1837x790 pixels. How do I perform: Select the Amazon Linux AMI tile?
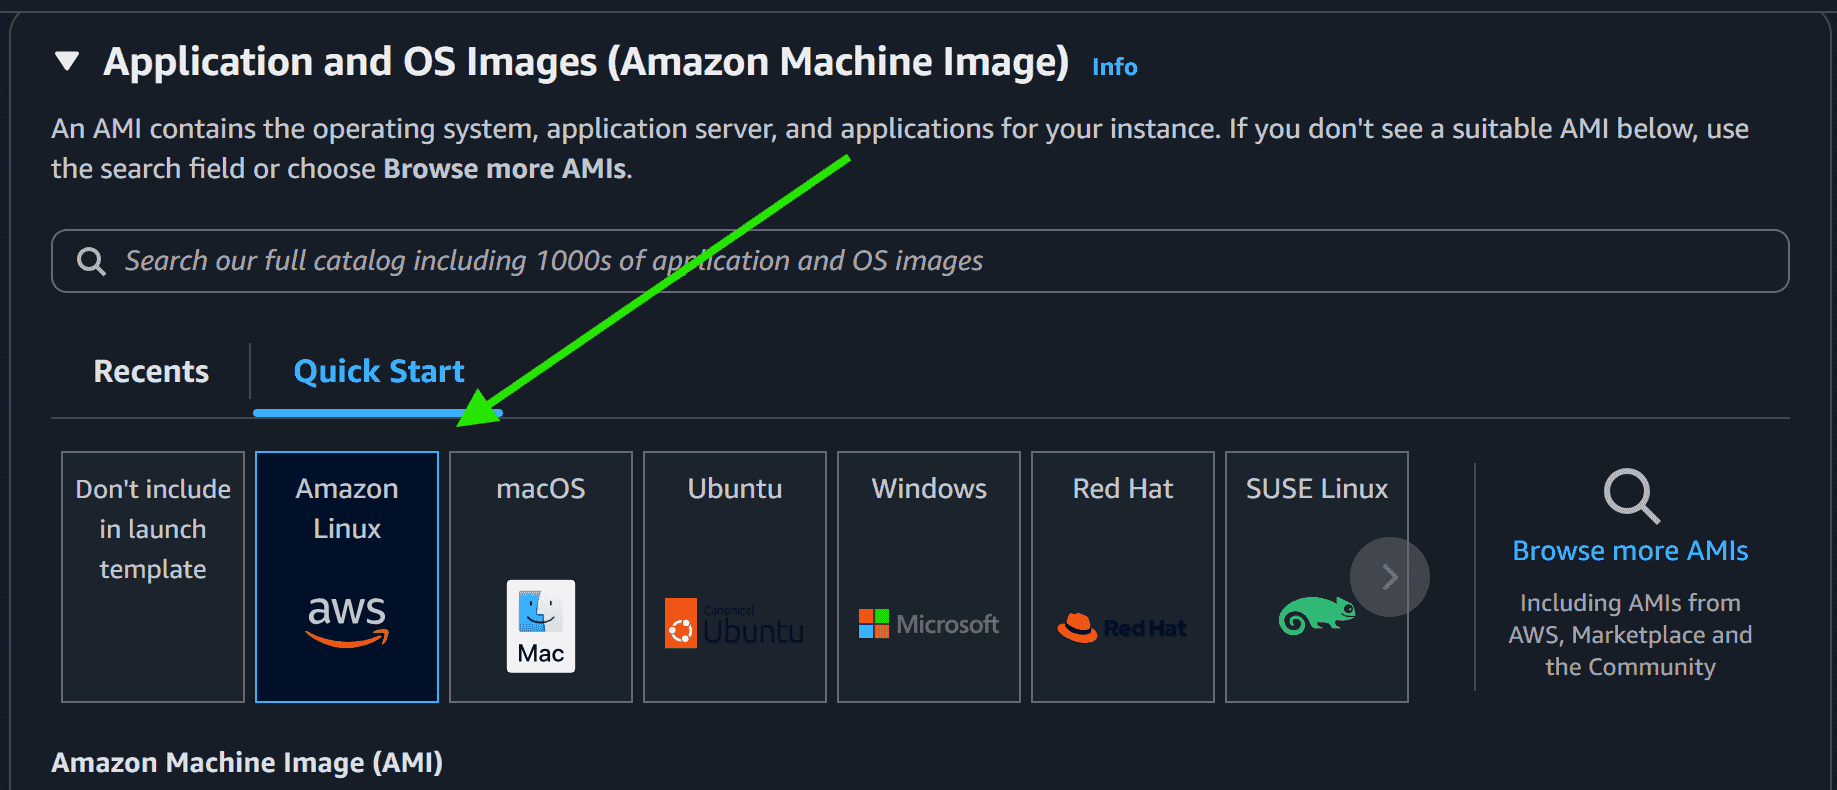tap(347, 577)
